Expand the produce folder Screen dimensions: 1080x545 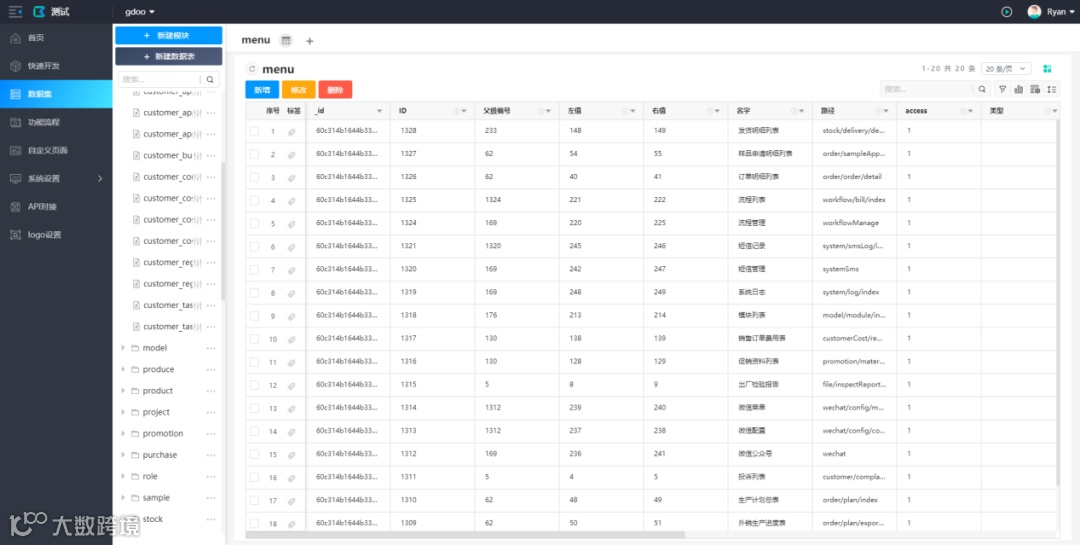(x=123, y=369)
